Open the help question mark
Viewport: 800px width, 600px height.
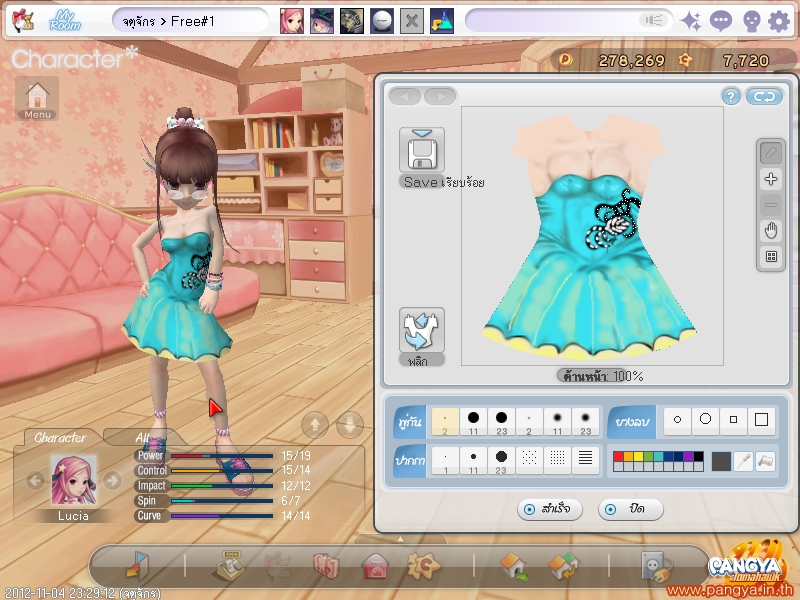point(731,96)
